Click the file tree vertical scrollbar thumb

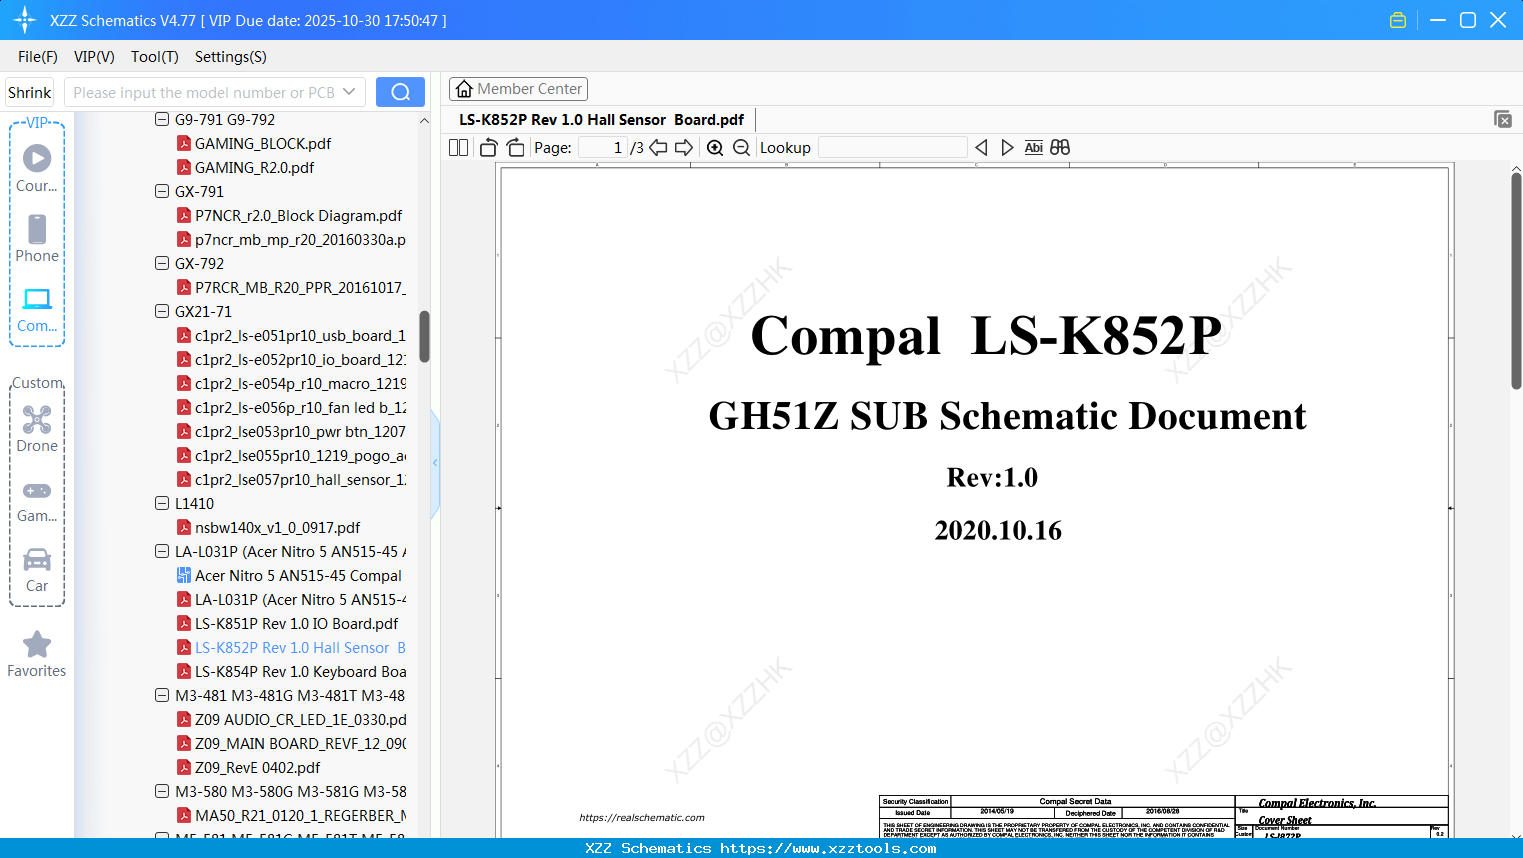tap(424, 337)
